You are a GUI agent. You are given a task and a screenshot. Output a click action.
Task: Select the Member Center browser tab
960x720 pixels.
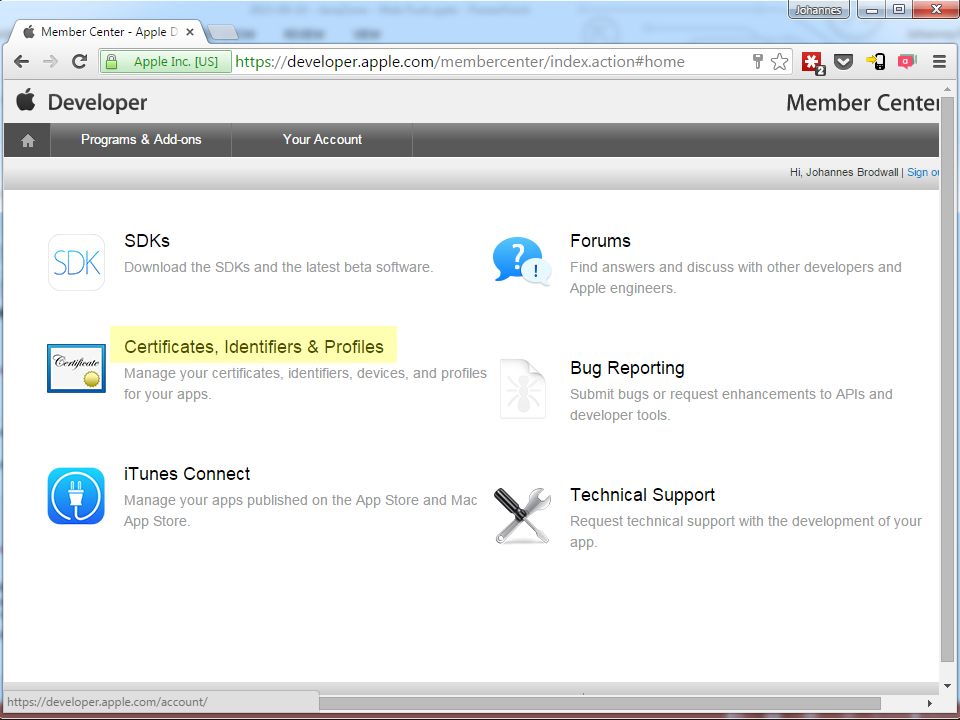(x=109, y=32)
